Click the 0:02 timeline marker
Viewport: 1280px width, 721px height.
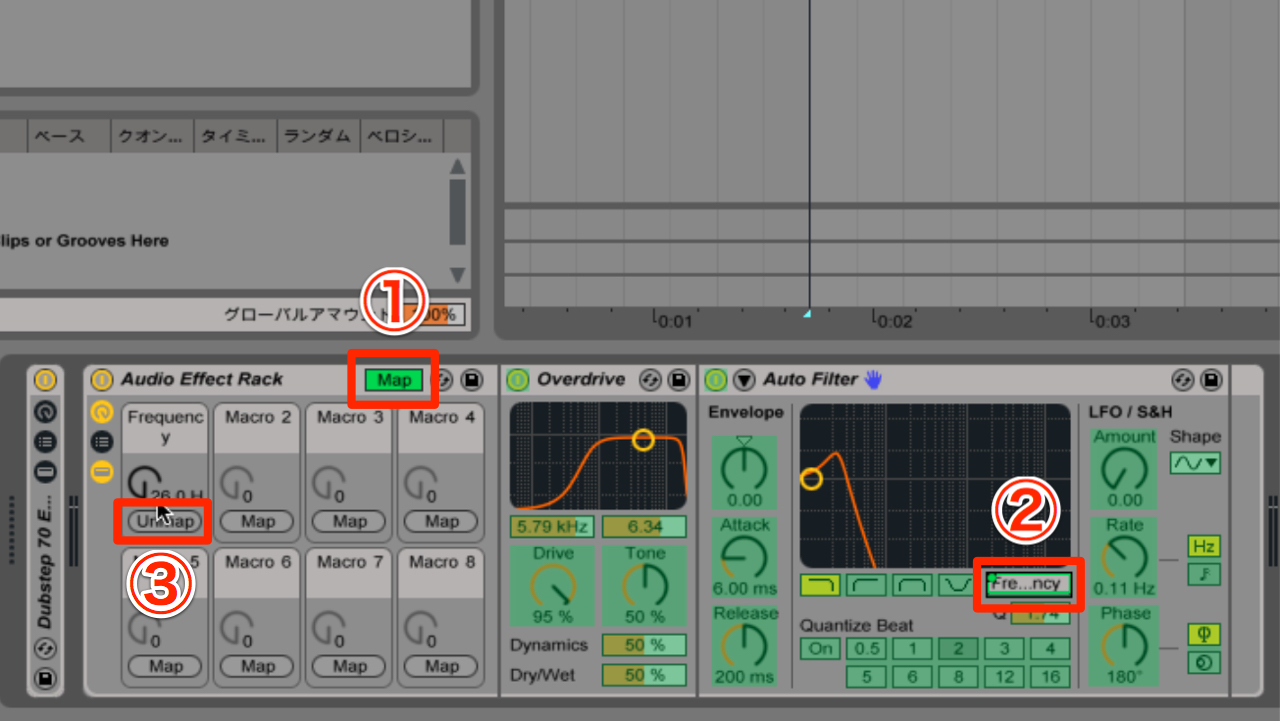coord(891,321)
